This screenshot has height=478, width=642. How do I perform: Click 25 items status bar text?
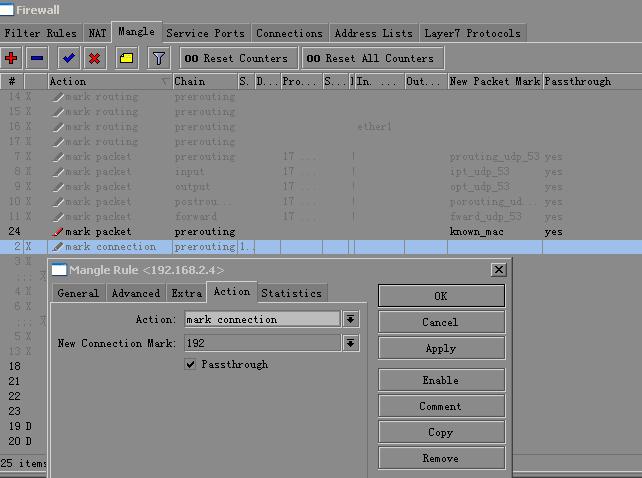click(23, 463)
